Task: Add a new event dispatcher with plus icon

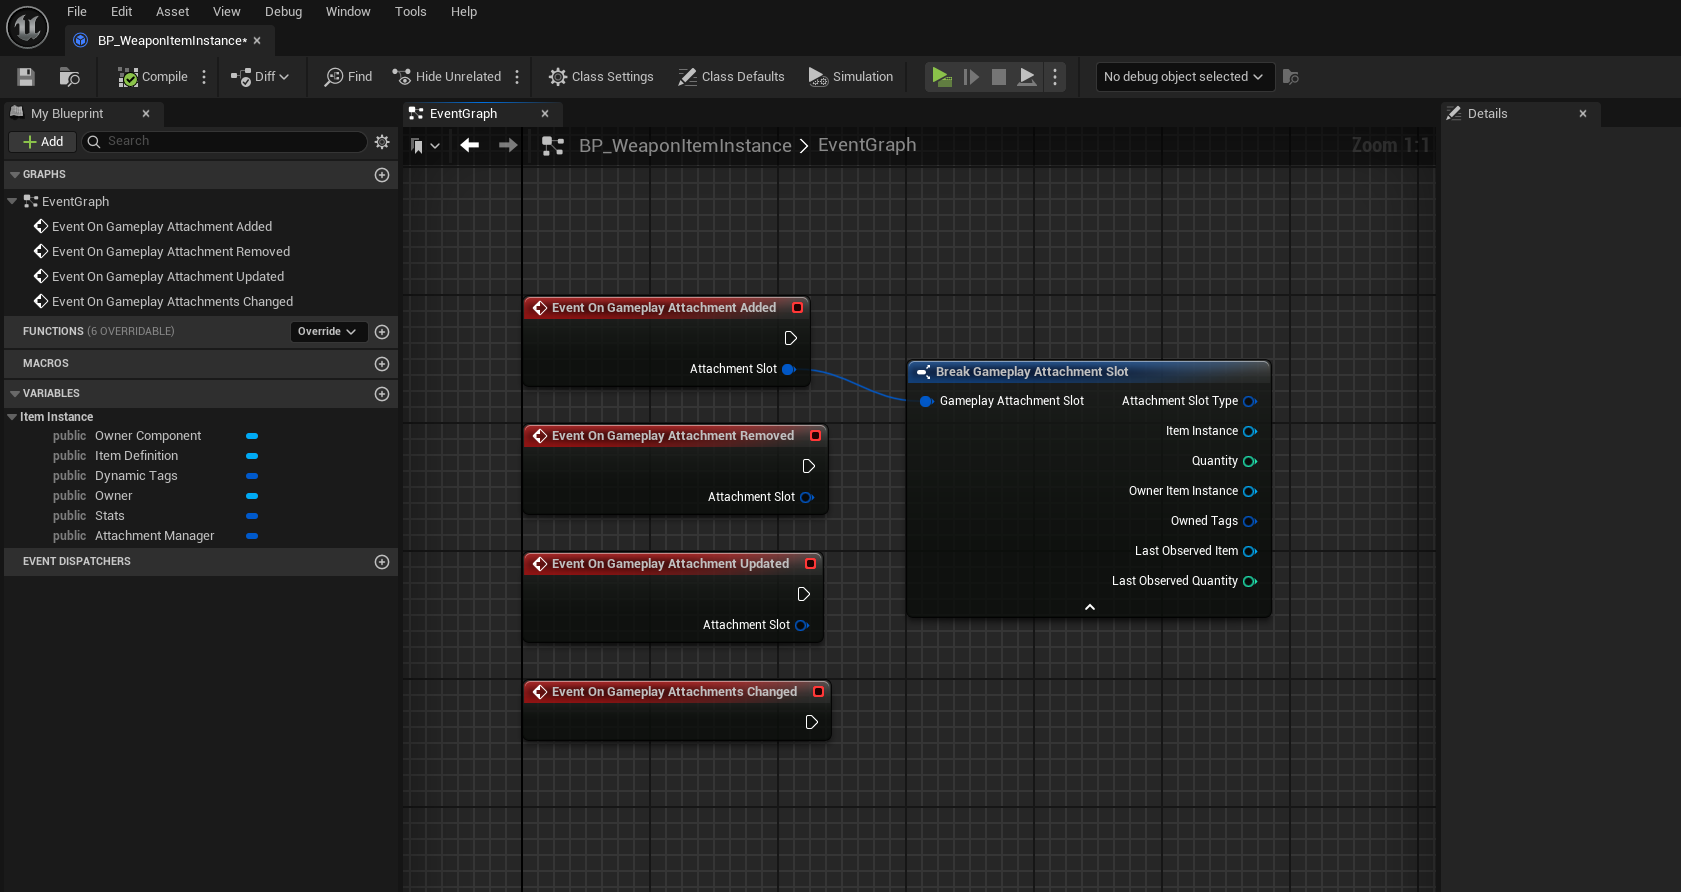Action: [x=382, y=562]
